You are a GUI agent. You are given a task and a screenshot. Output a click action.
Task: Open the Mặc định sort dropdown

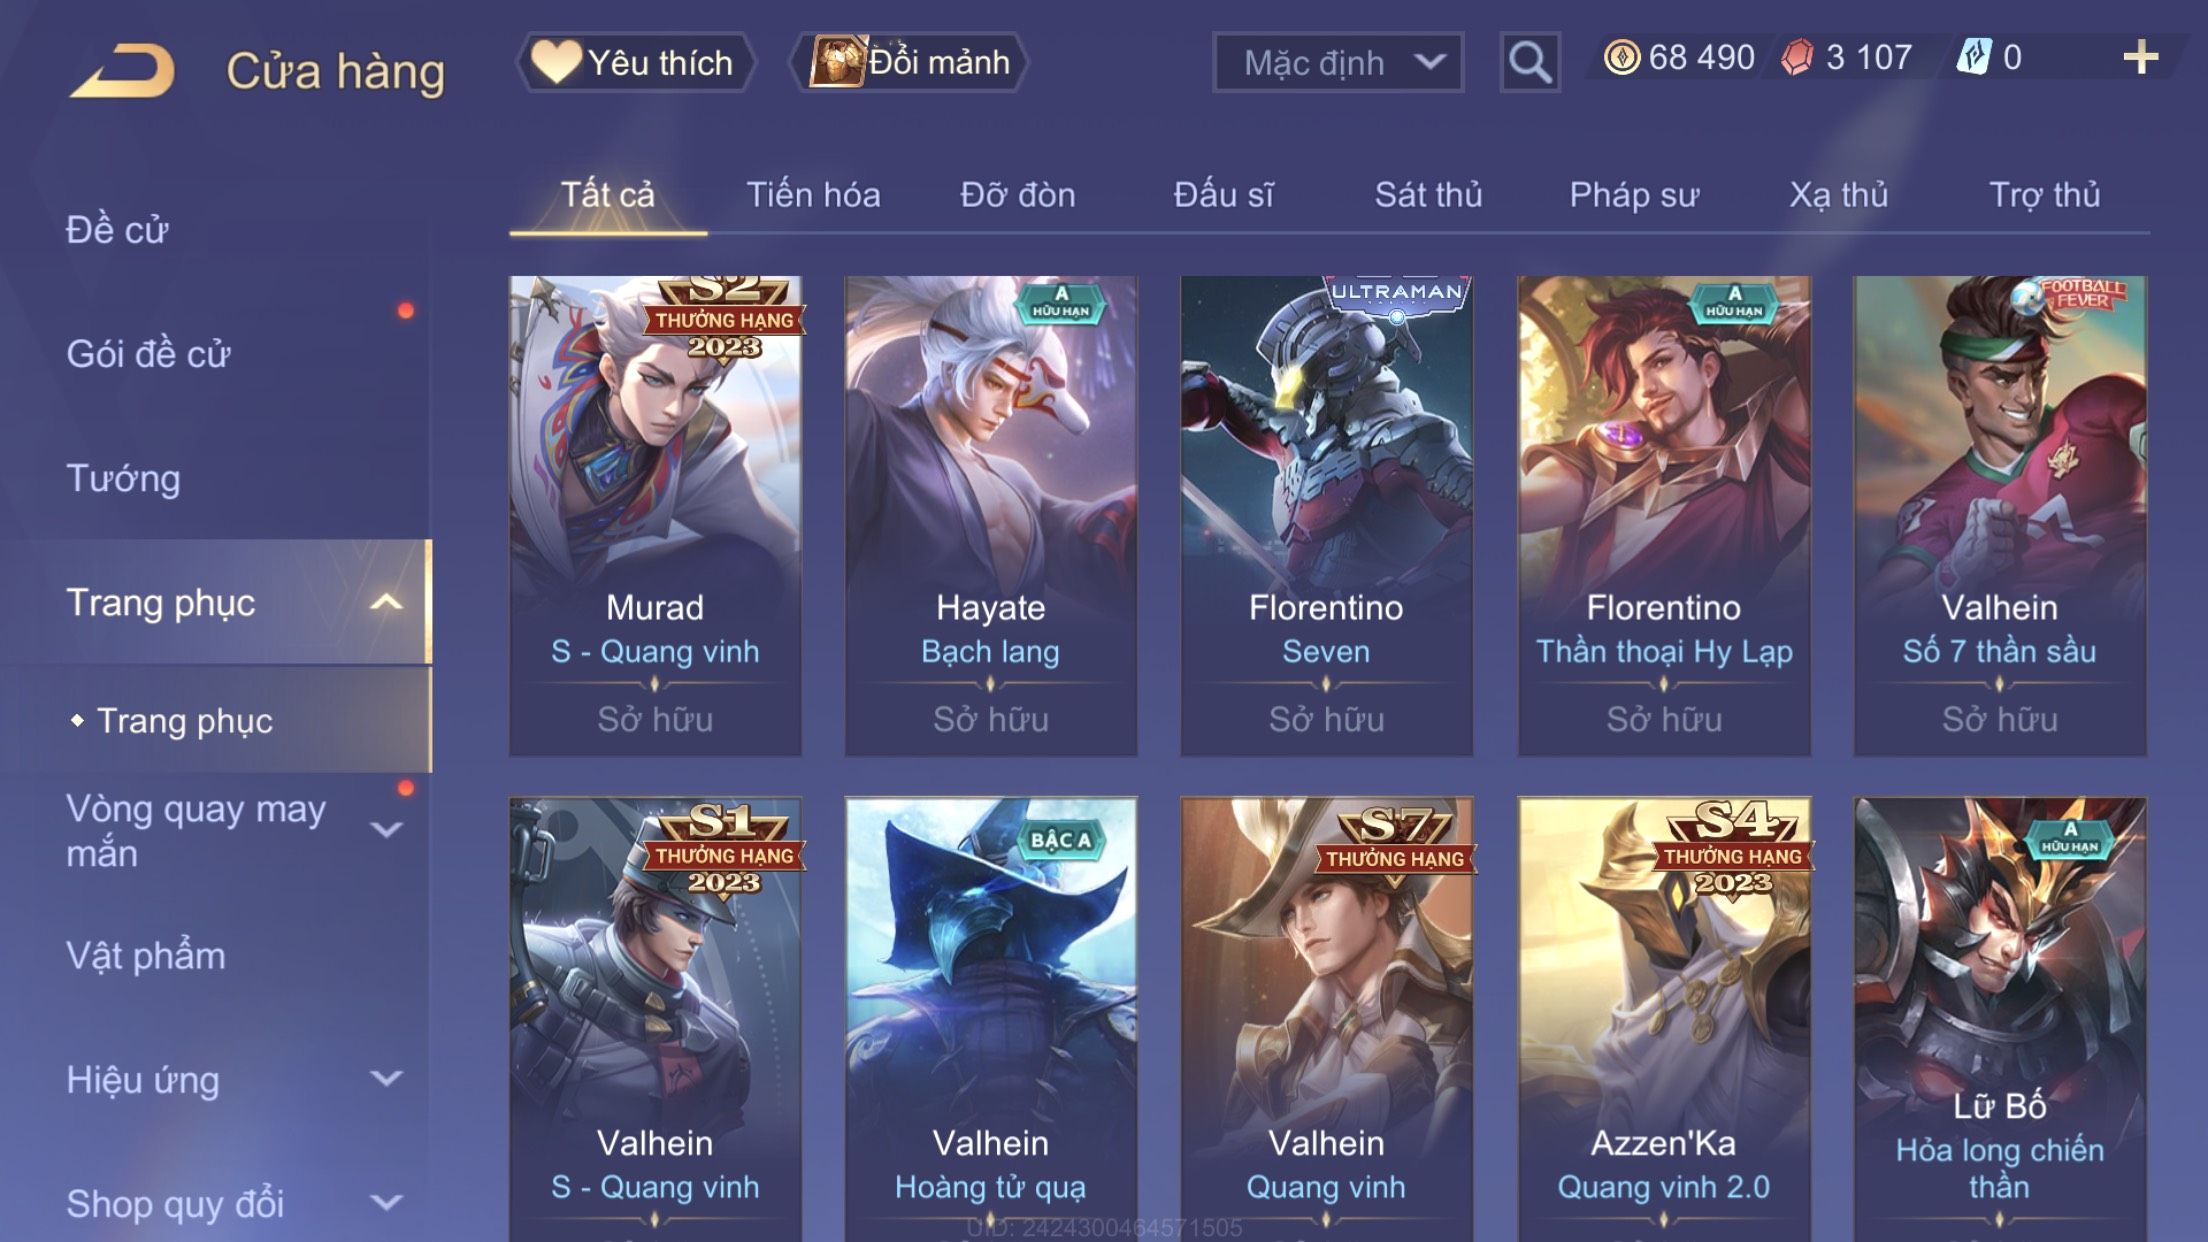pyautogui.click(x=1338, y=62)
